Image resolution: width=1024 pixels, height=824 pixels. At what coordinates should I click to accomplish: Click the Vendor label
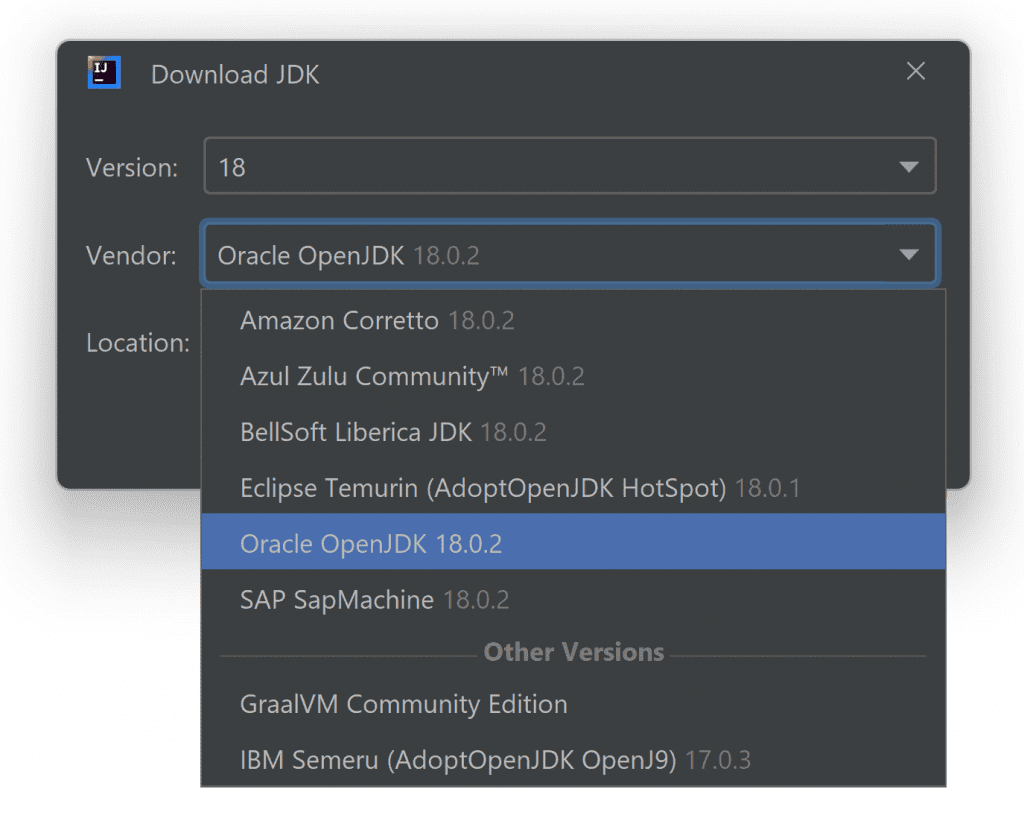131,256
